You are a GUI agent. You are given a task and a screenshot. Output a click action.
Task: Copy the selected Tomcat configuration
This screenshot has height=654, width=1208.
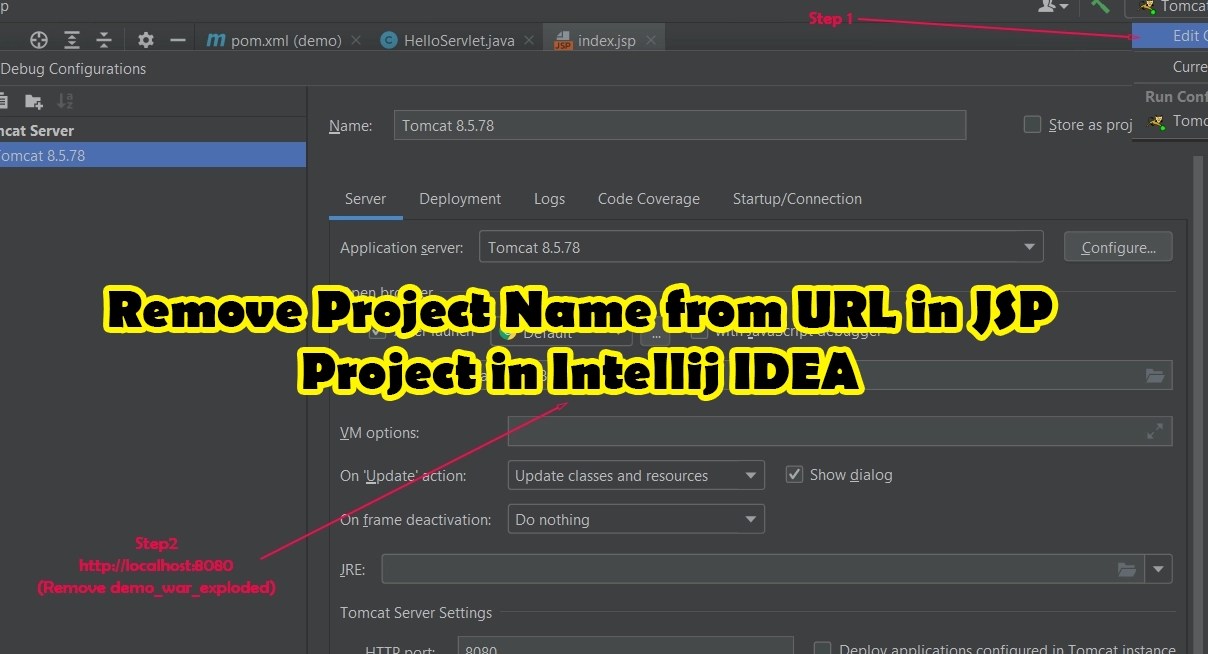[6, 100]
